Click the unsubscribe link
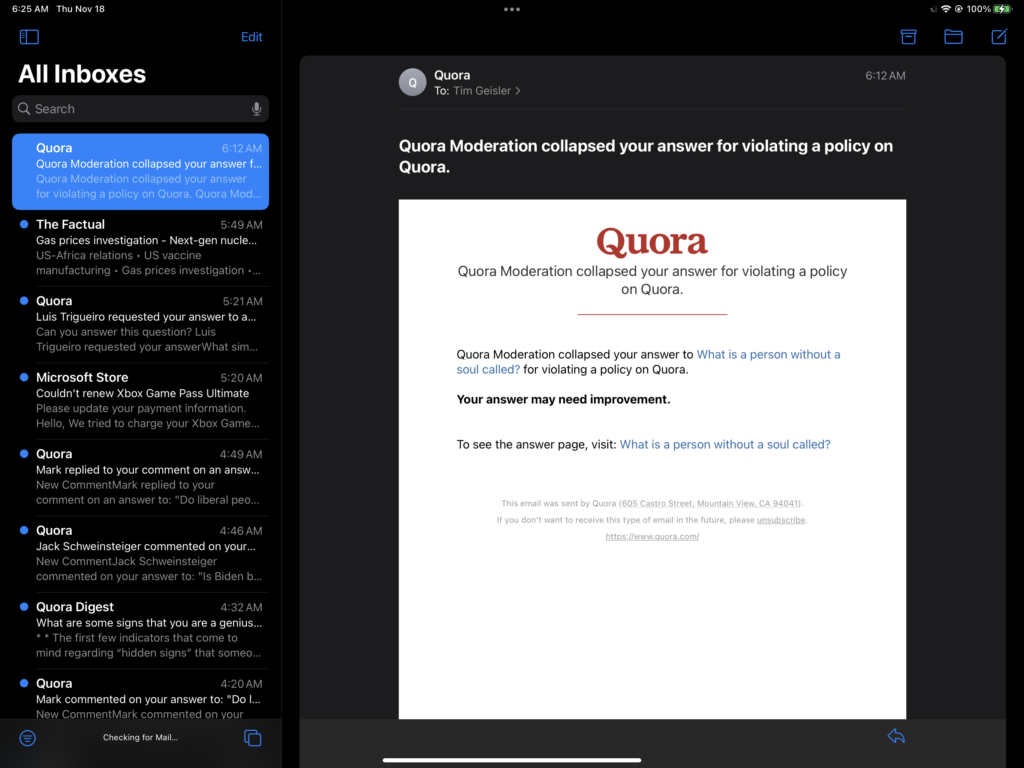This screenshot has width=1024, height=768. point(781,520)
